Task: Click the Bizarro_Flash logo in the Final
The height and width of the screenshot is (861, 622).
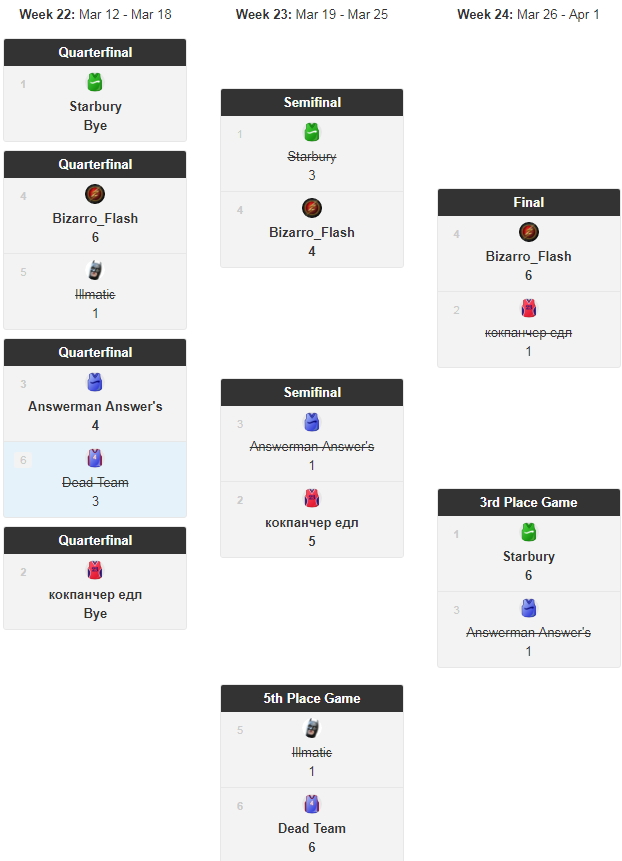Action: point(529,233)
